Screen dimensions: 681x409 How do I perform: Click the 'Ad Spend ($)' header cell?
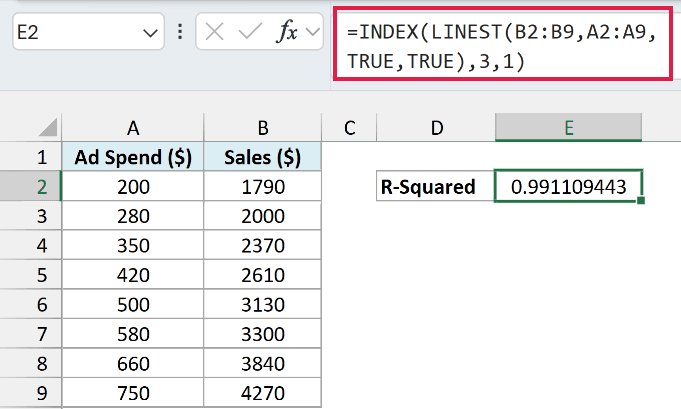pyautogui.click(x=133, y=157)
